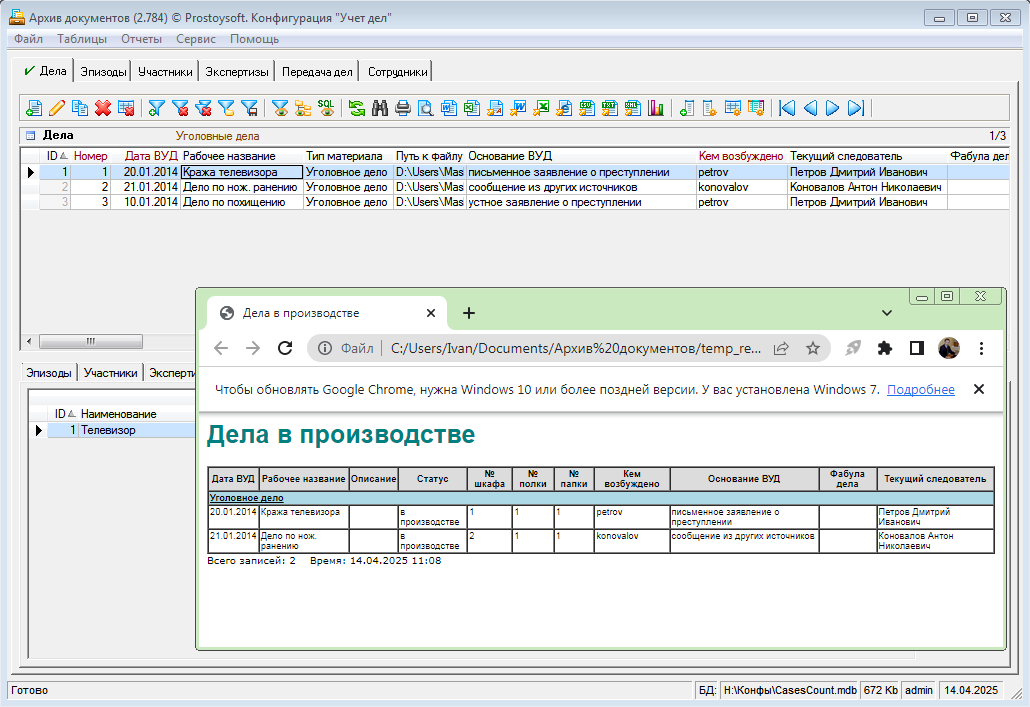Click the add new record icon
Image resolution: width=1030 pixels, height=707 pixels.
[34, 108]
